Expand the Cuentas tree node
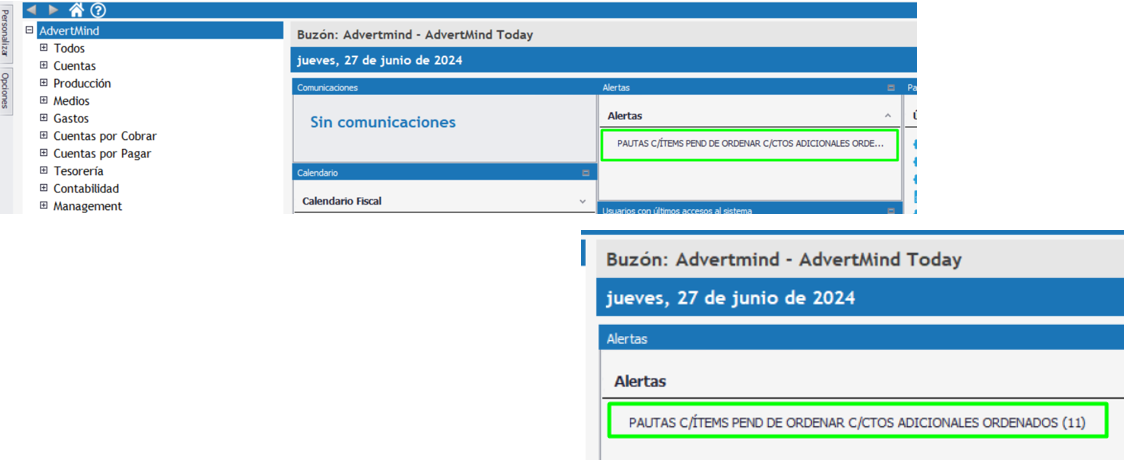This screenshot has width=1124, height=460. pos(44,65)
